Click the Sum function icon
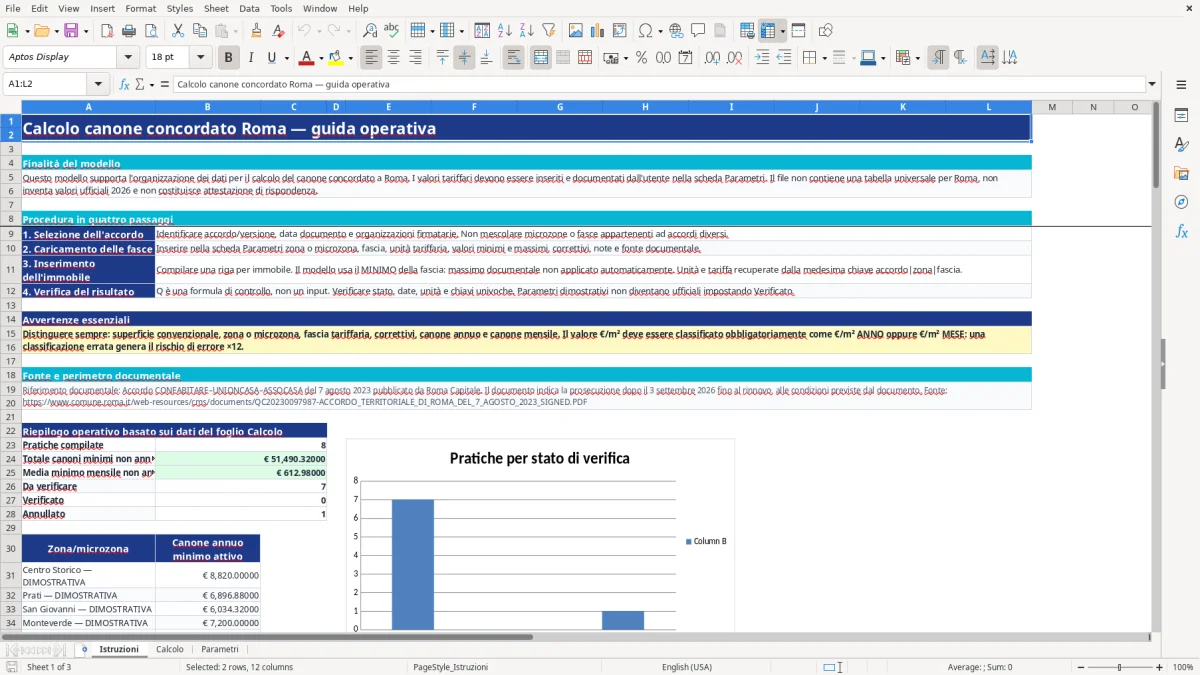Screen dimensions: 1200x675 tap(139, 84)
